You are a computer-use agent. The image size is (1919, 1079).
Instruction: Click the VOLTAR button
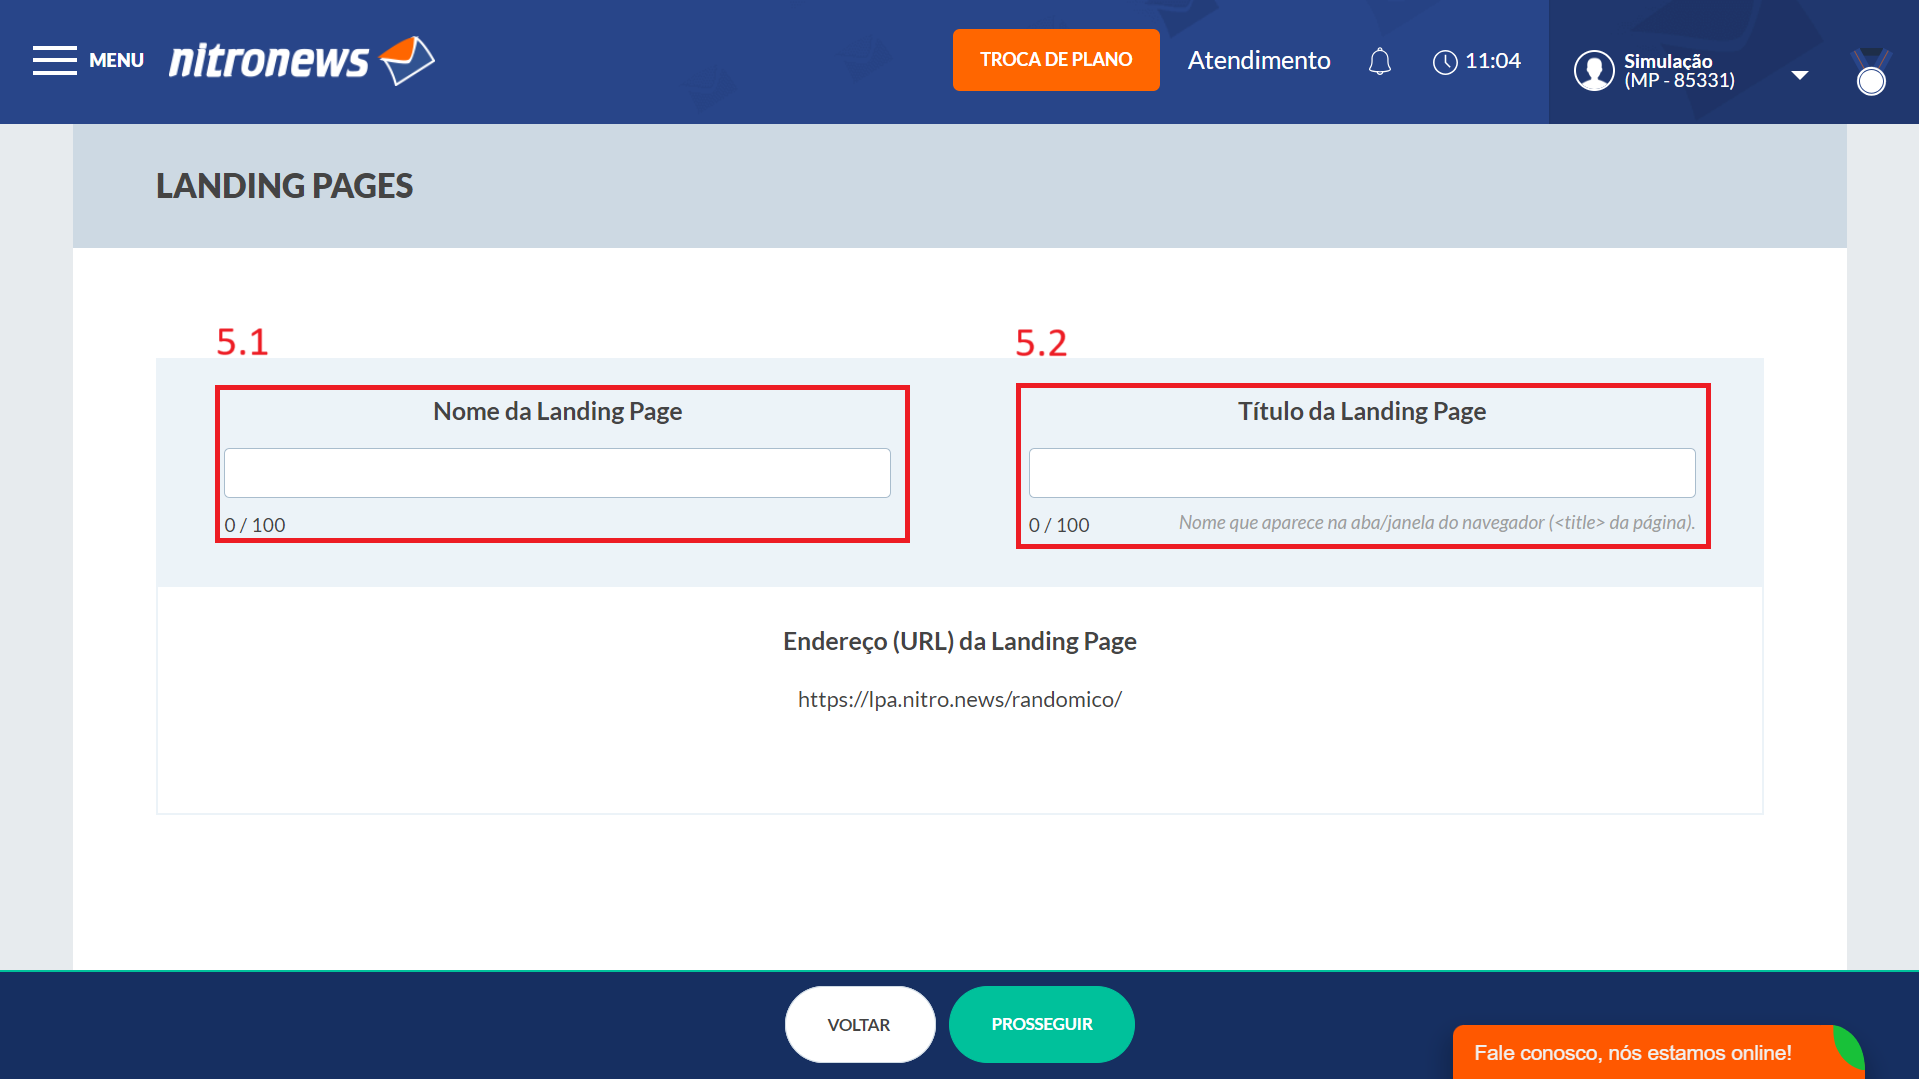(x=860, y=1024)
